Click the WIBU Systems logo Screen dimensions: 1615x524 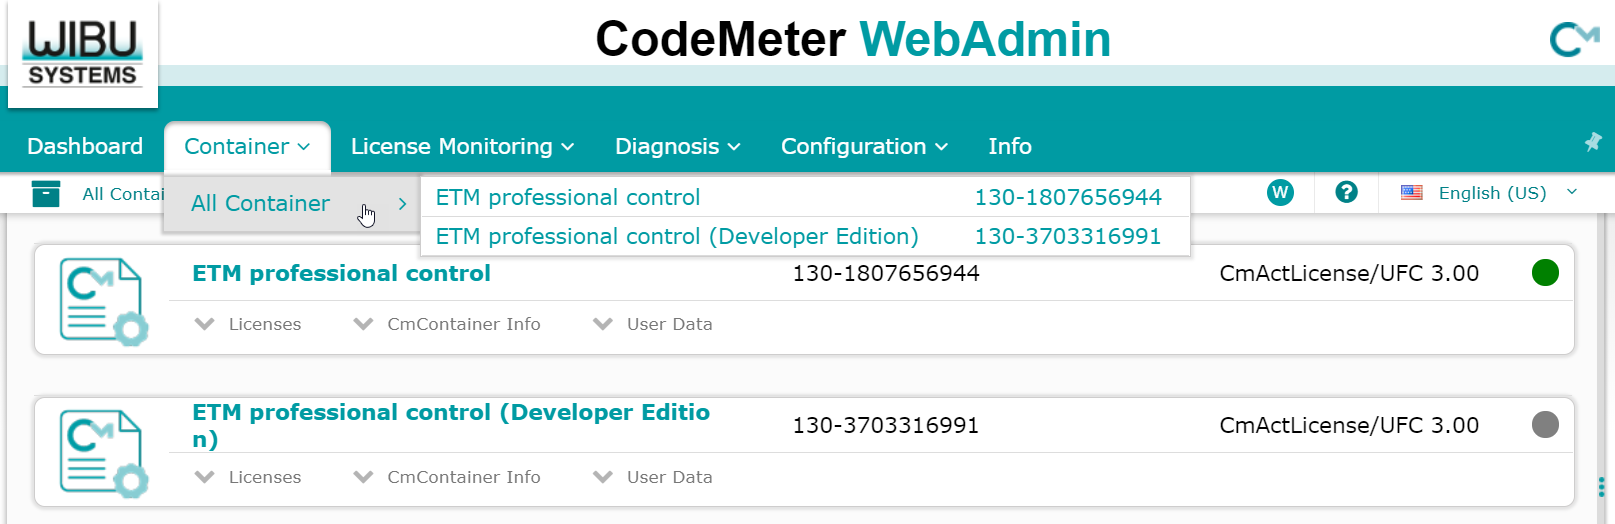point(82,53)
